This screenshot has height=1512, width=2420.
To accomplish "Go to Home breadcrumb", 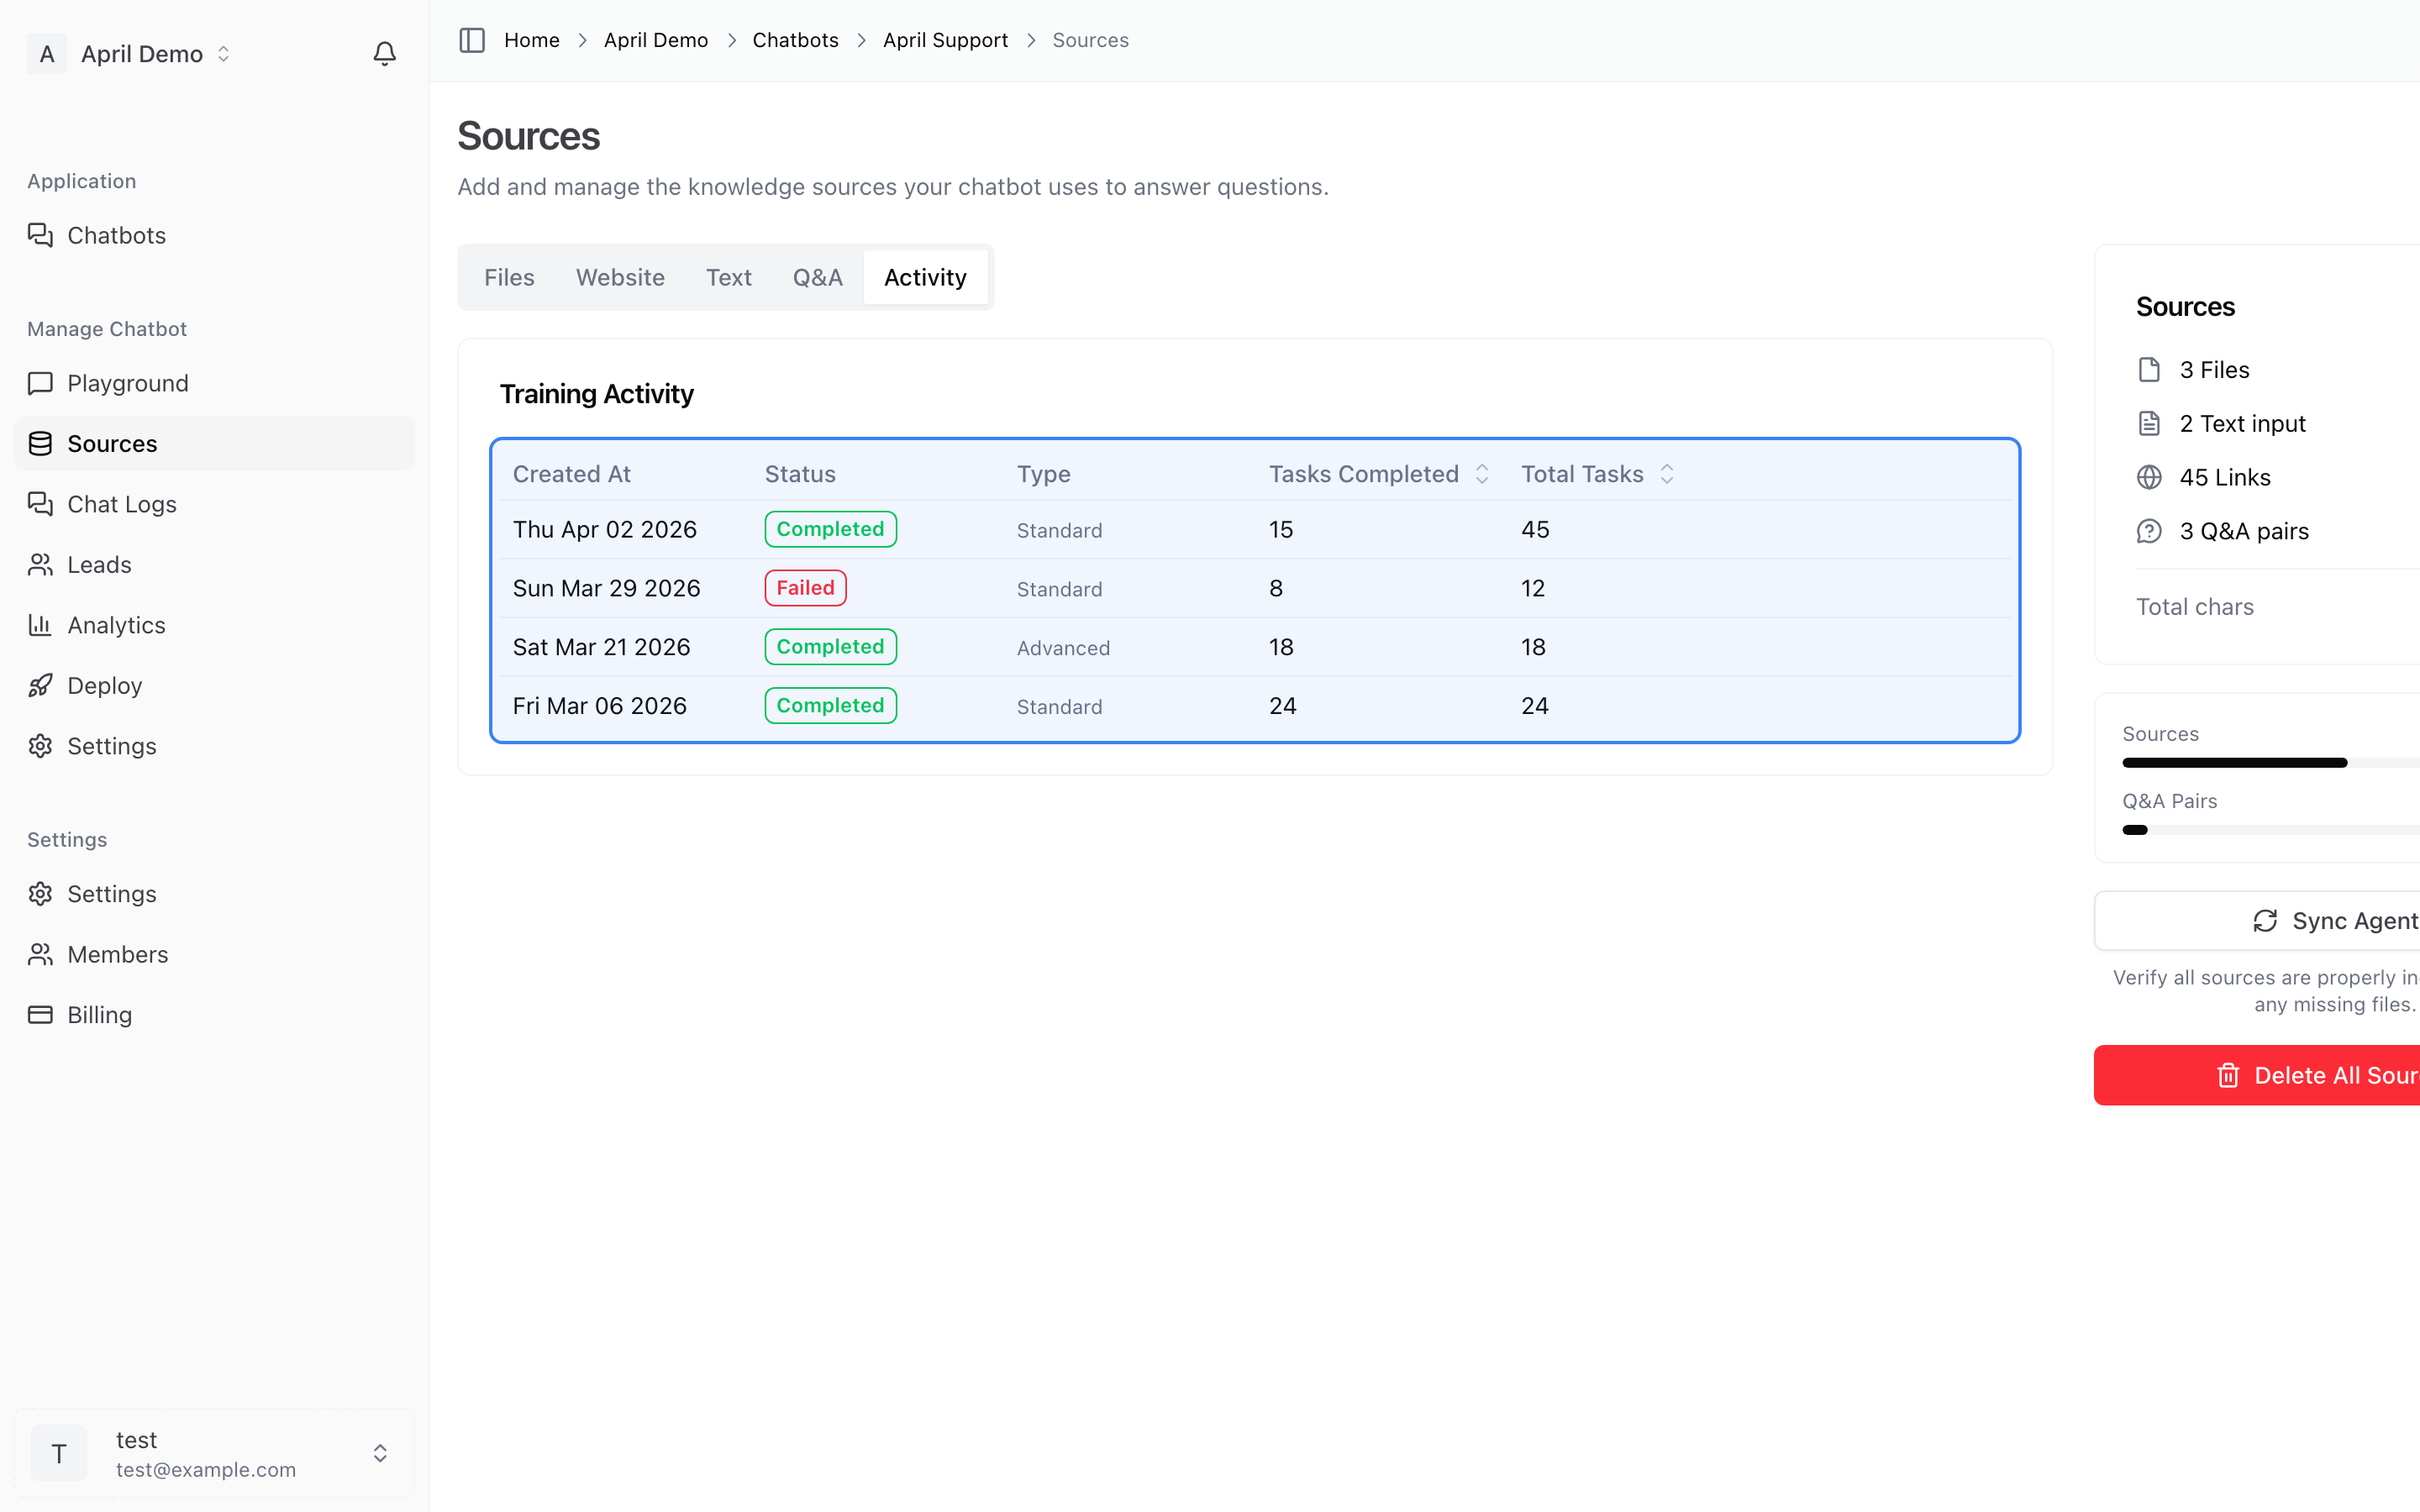I will point(532,40).
